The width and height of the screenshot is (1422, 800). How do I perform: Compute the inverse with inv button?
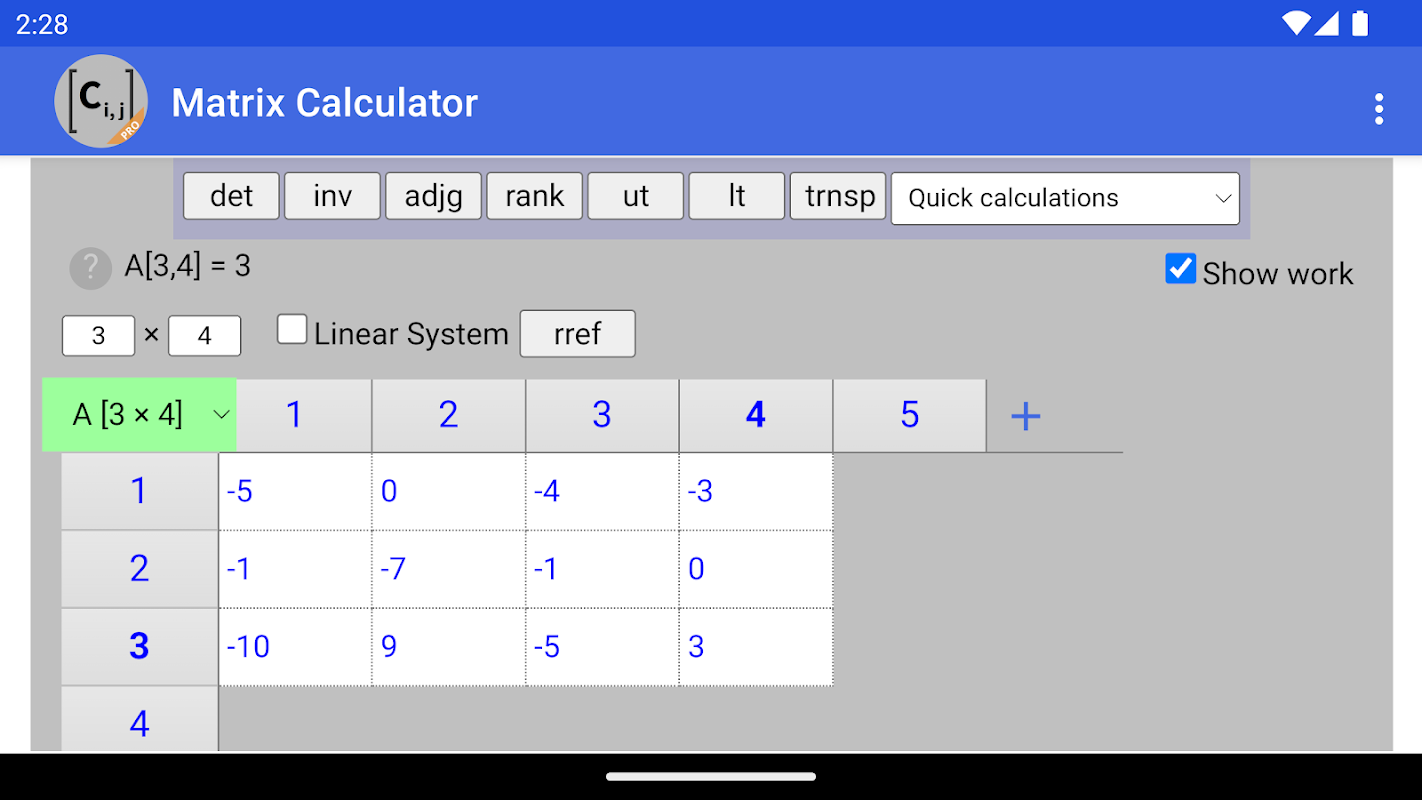[x=332, y=196]
